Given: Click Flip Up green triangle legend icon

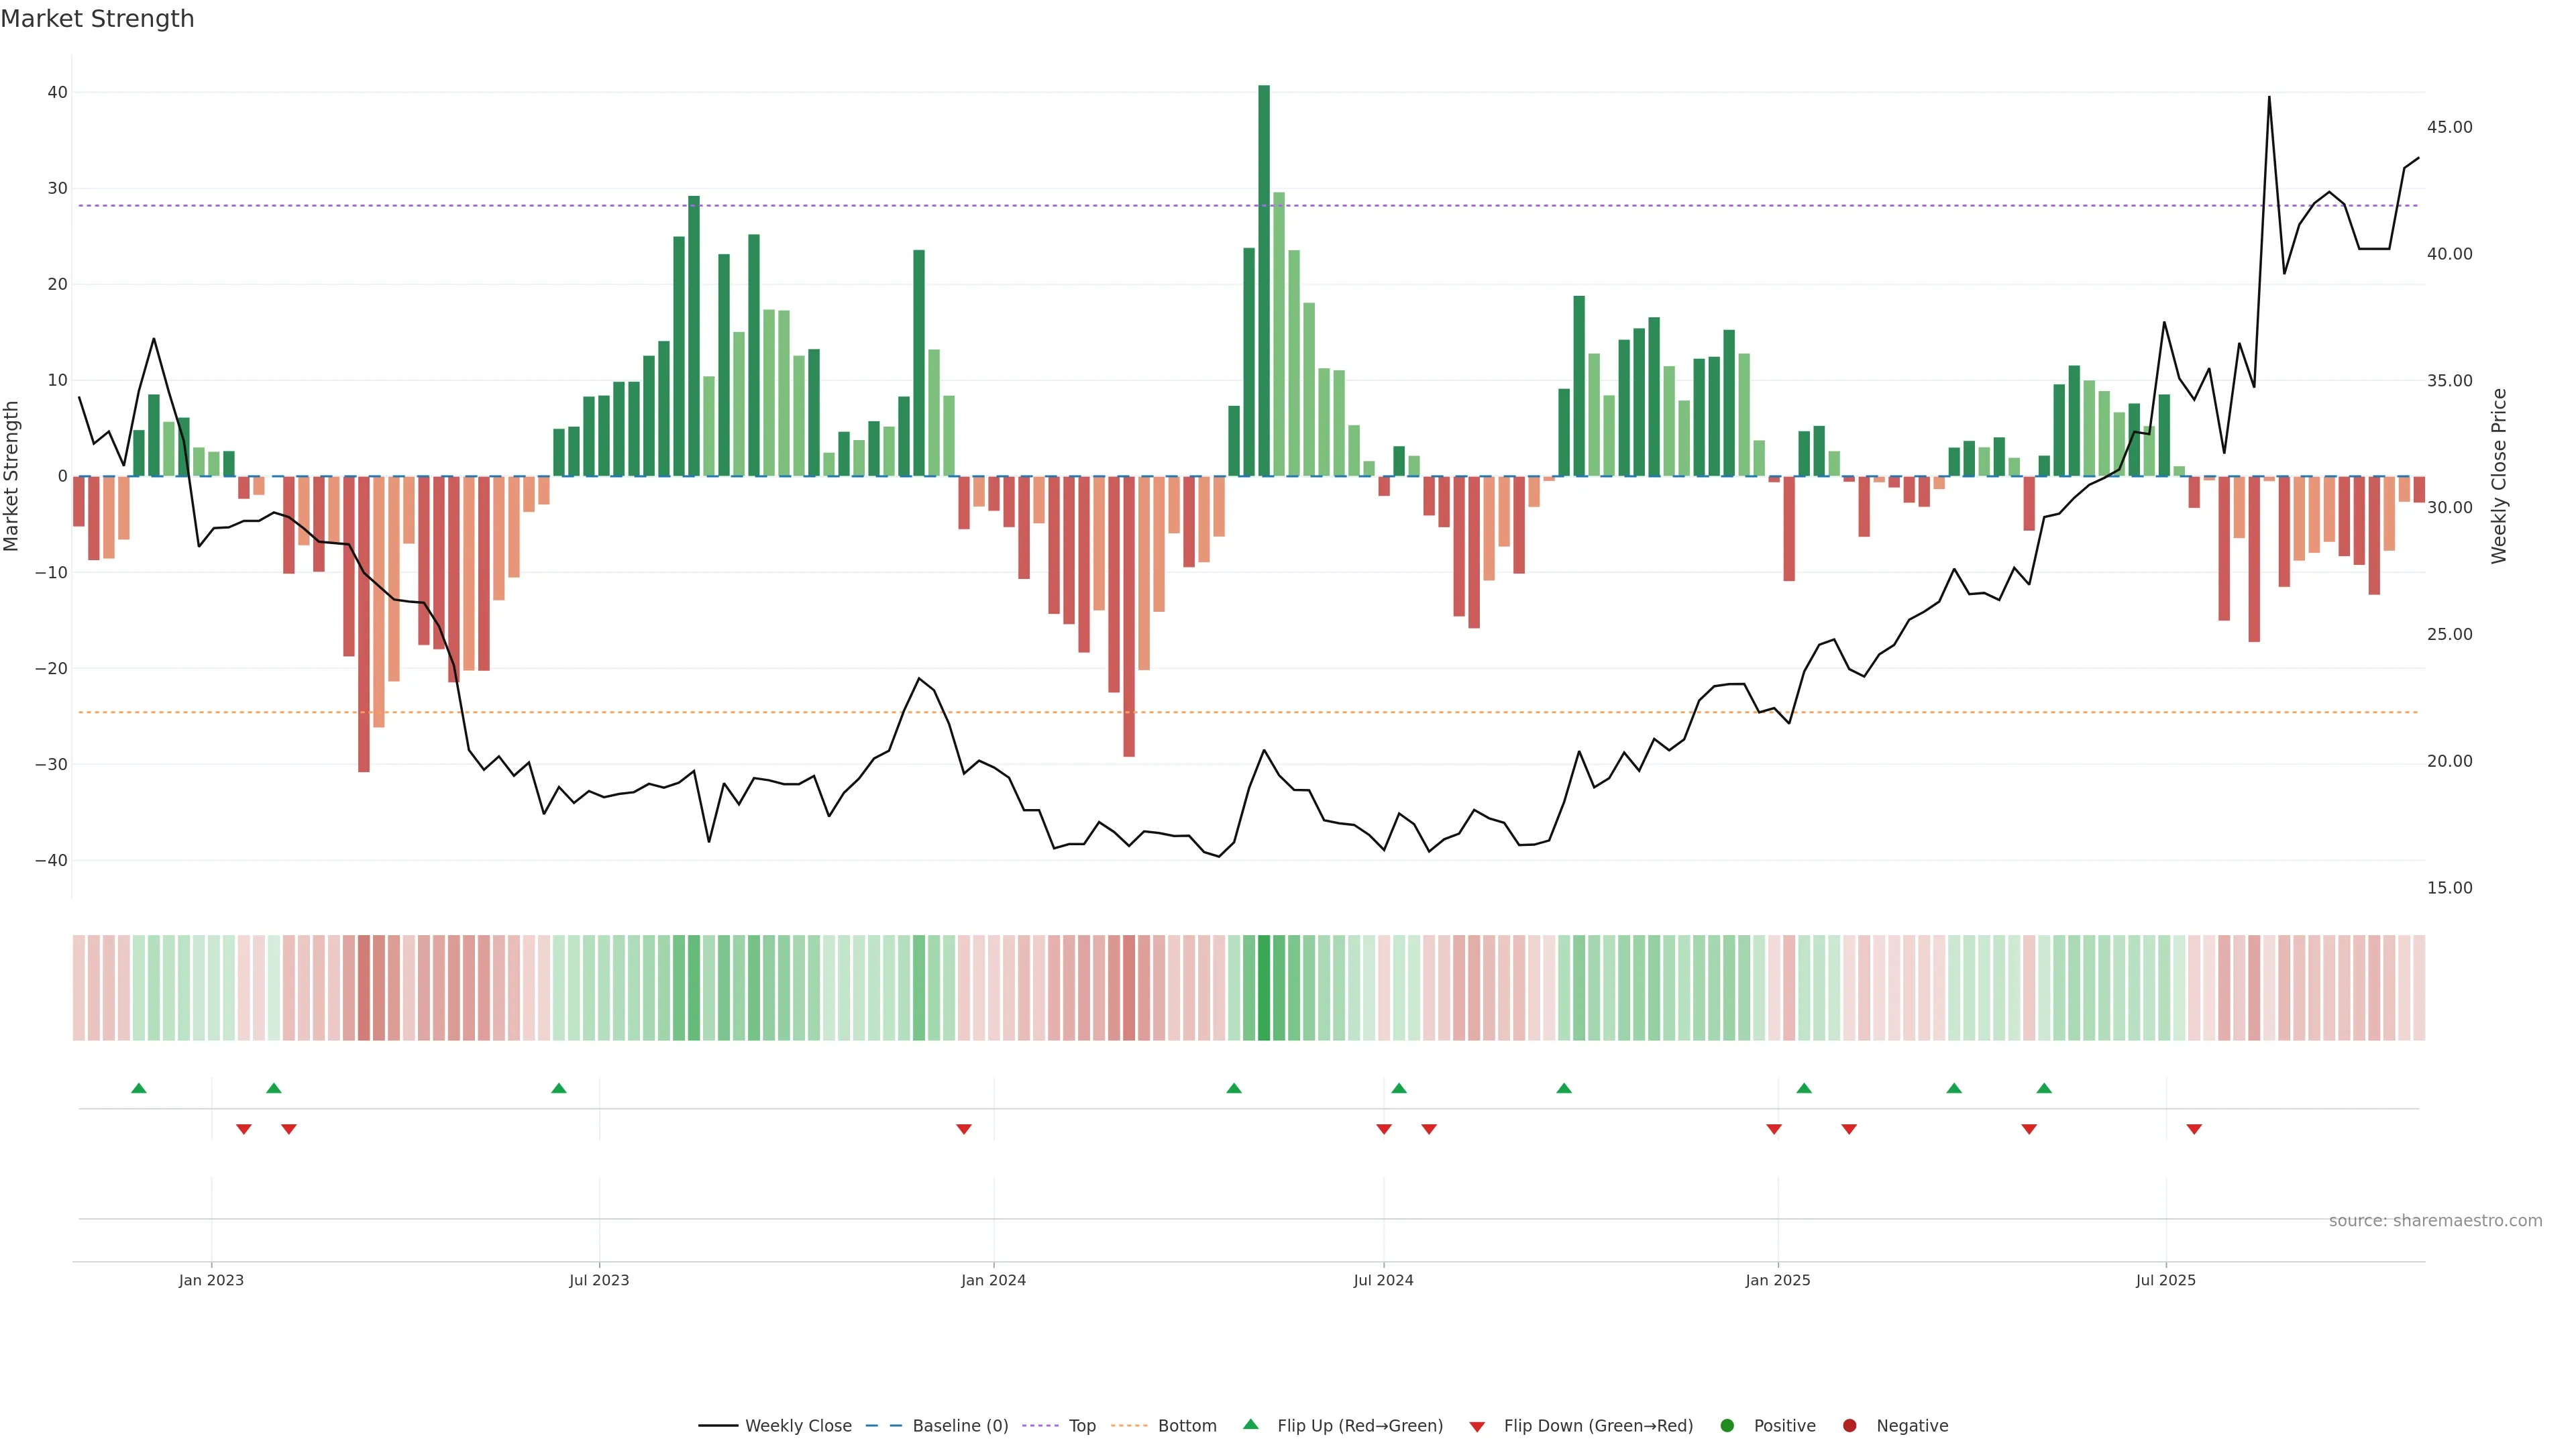Looking at the screenshot, I should click(1250, 1425).
